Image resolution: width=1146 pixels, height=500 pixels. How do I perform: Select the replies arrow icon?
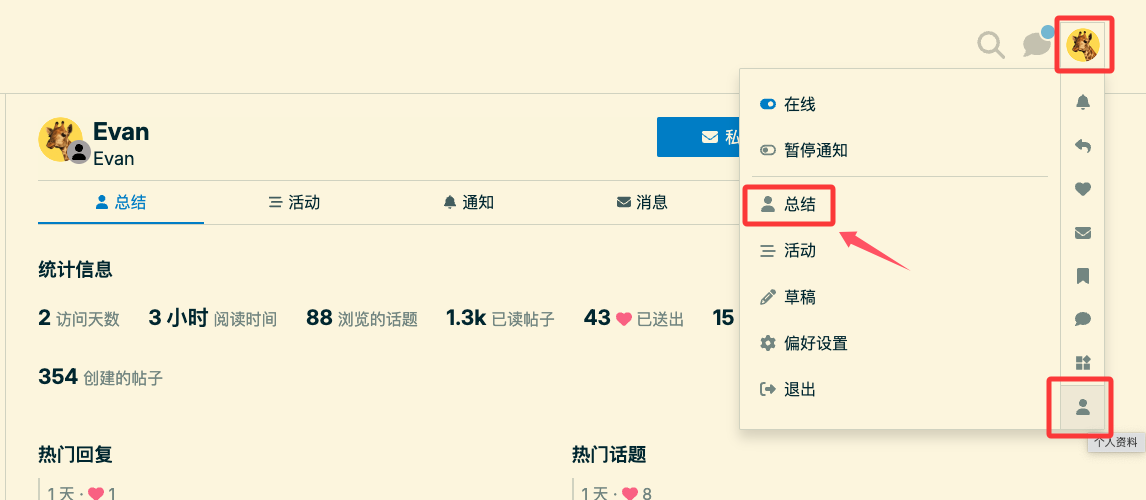[x=1083, y=146]
